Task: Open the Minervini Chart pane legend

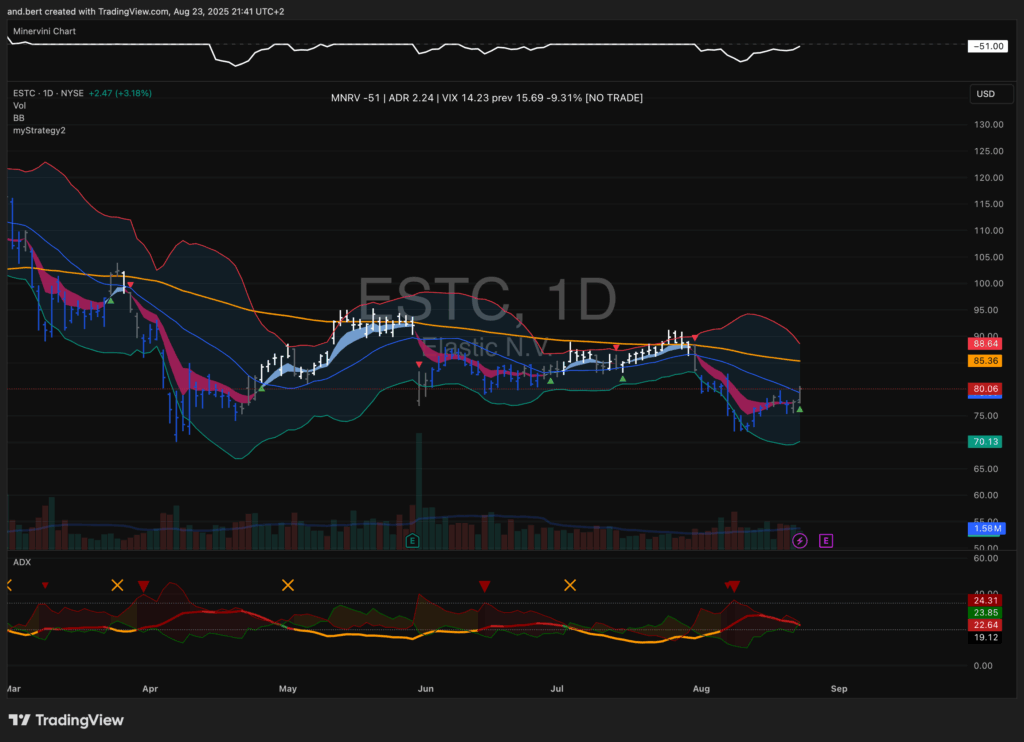Action: [44, 31]
